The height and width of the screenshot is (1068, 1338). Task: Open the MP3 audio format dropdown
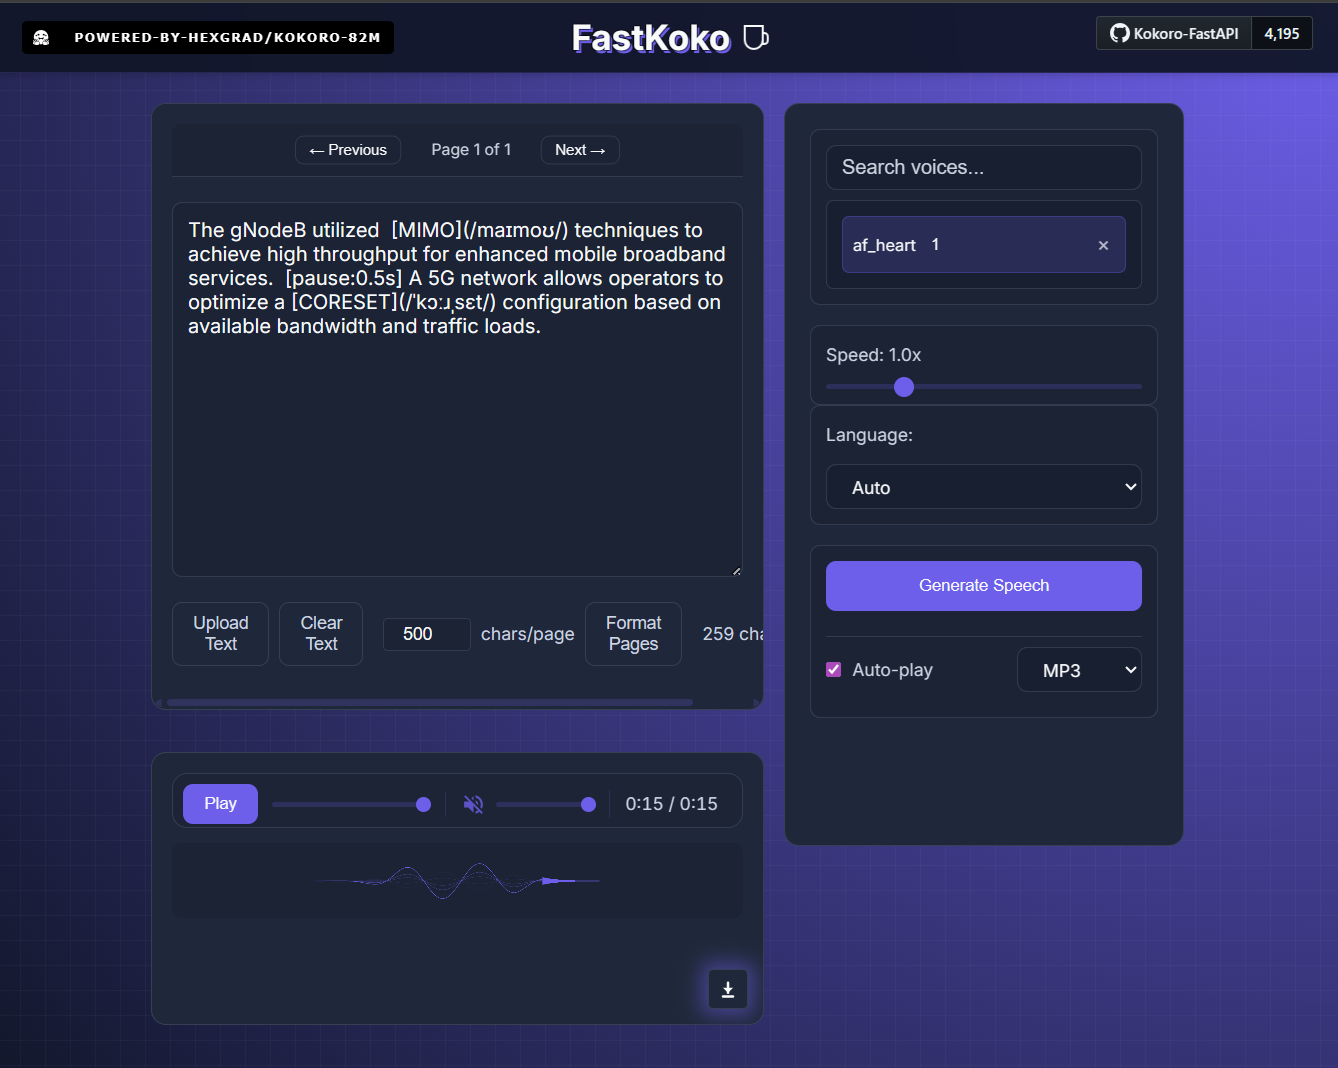[x=1079, y=669]
